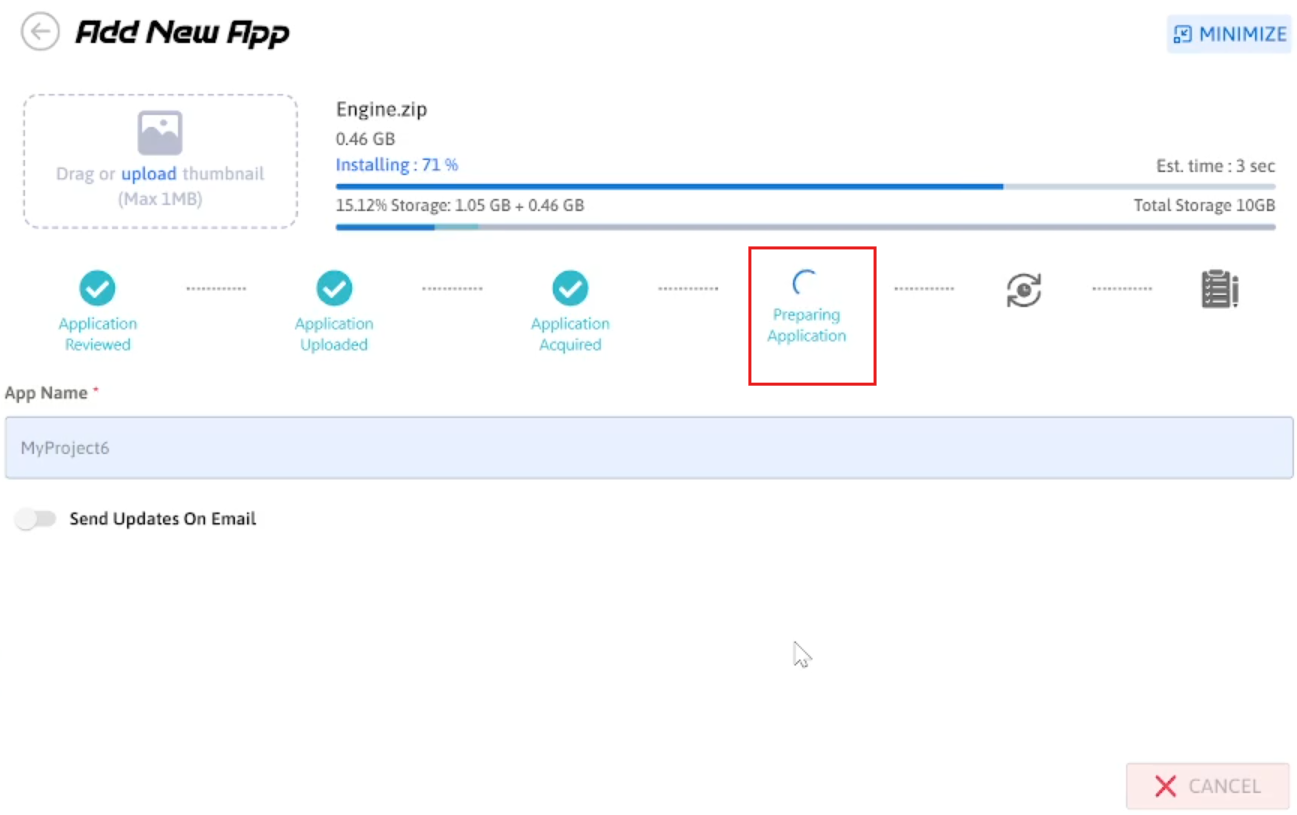Click the Preparing Application loading spinner
The width and height of the screenshot is (1297, 815).
click(x=806, y=283)
